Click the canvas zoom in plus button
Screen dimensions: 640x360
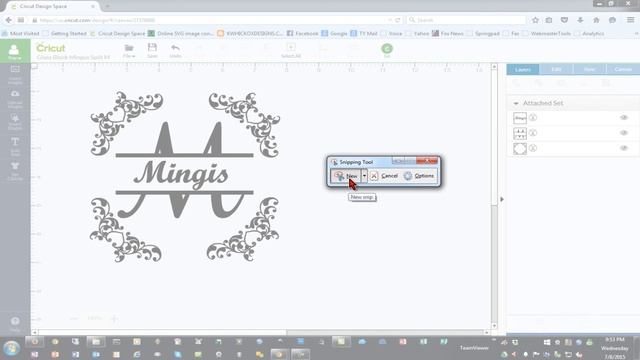click(x=114, y=318)
